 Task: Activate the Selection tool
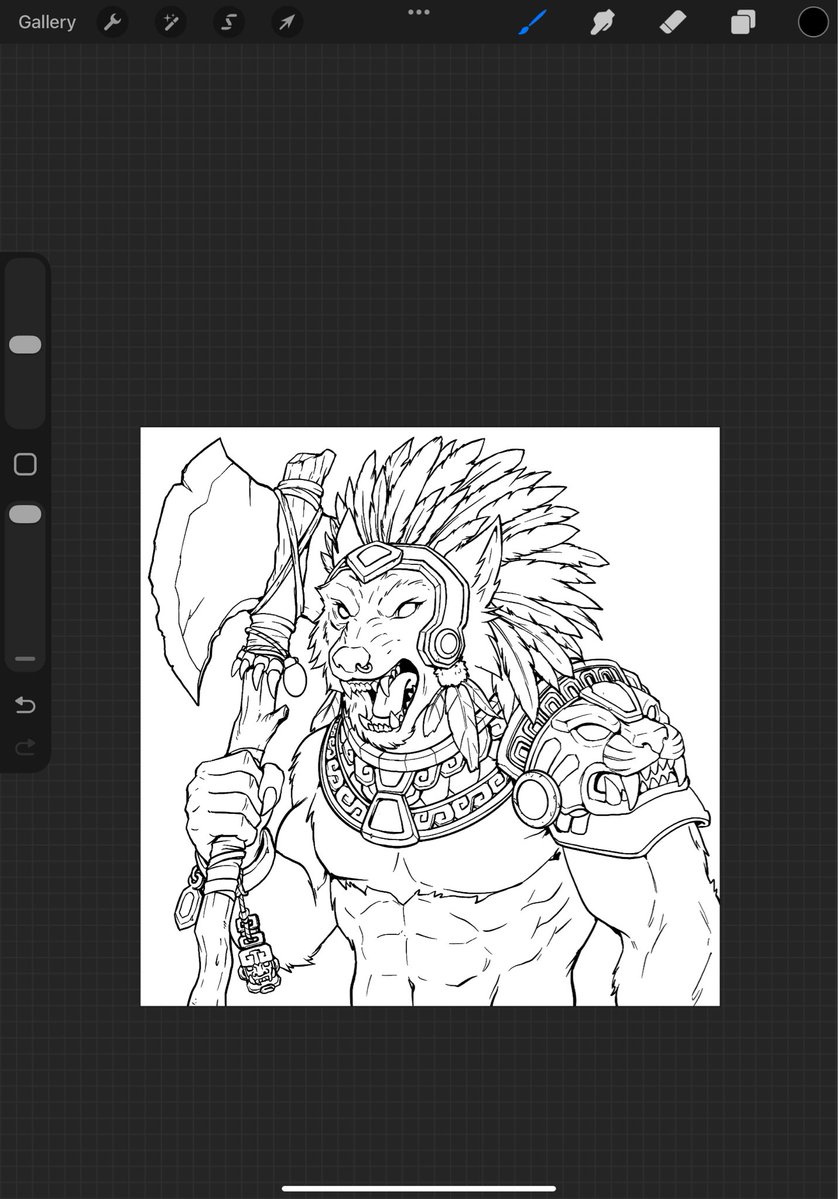coord(229,22)
